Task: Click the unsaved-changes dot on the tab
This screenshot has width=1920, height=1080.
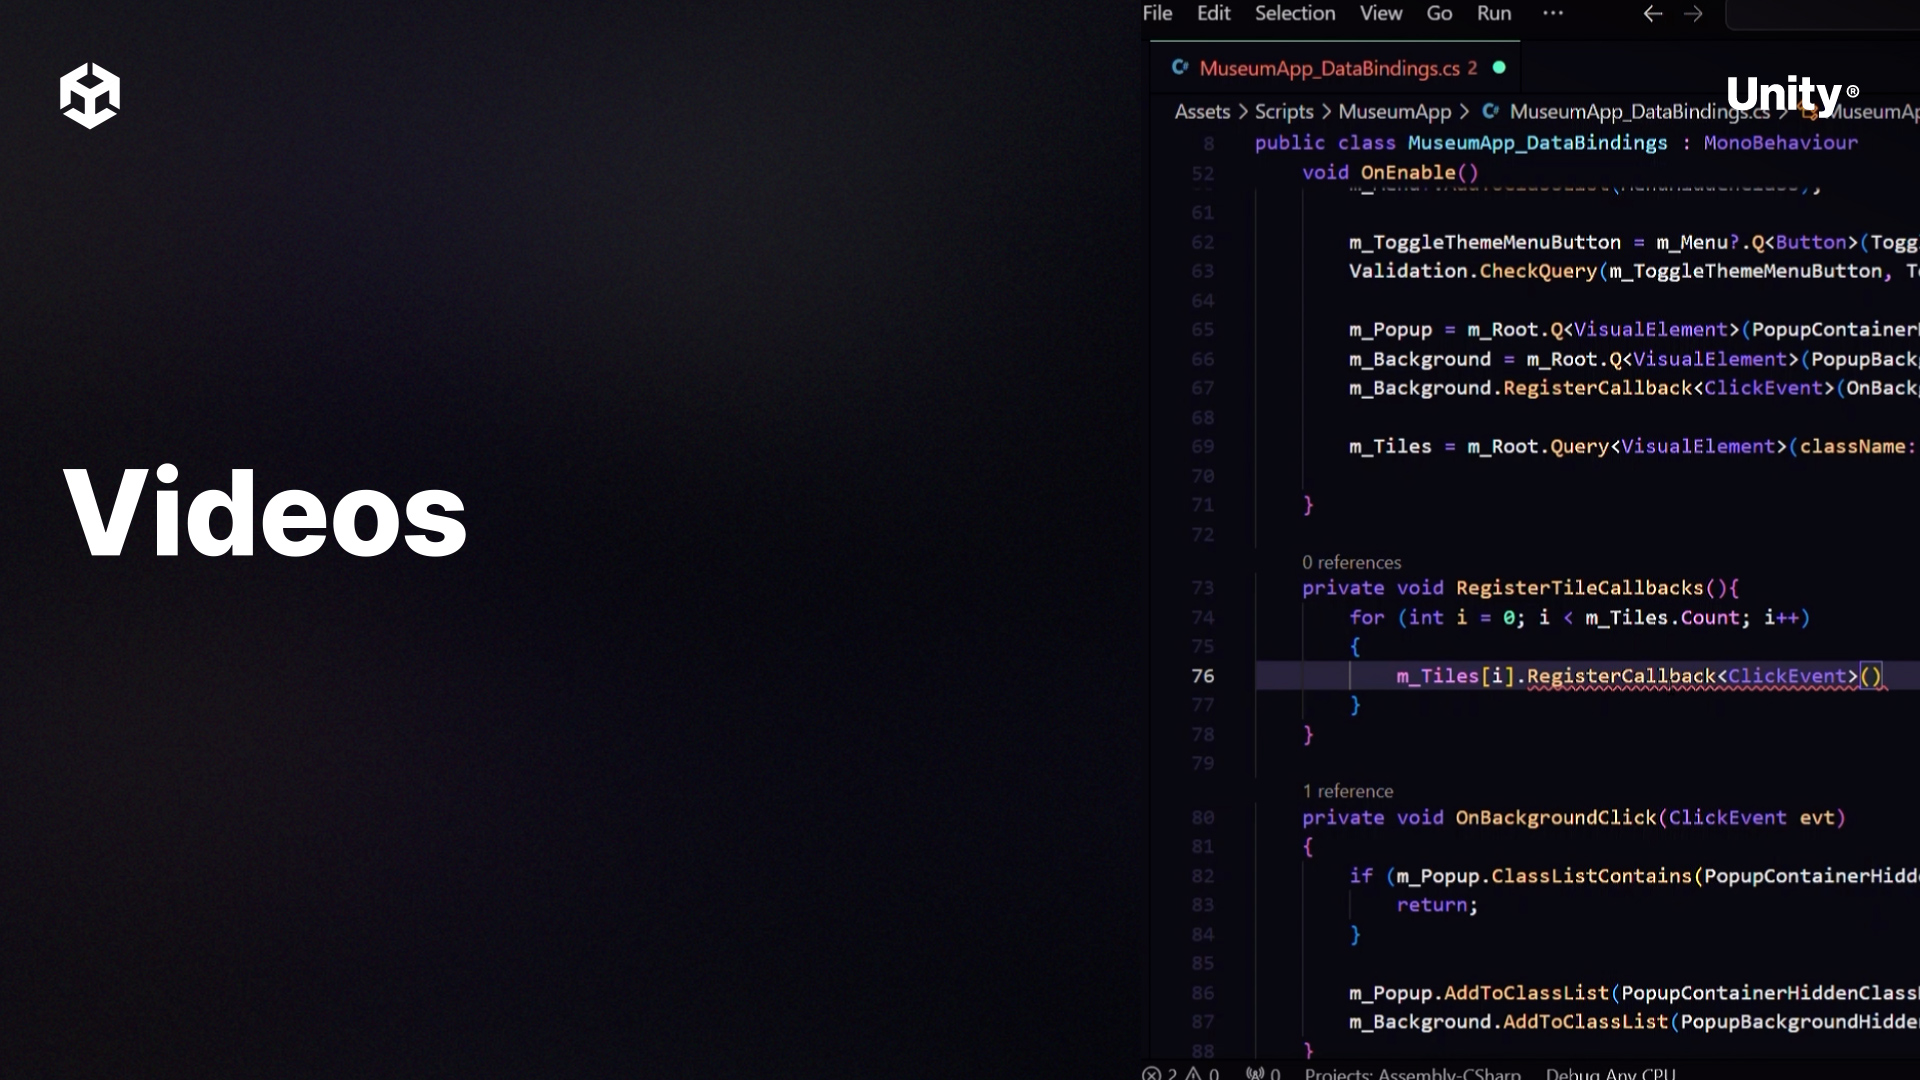Action: (1499, 68)
